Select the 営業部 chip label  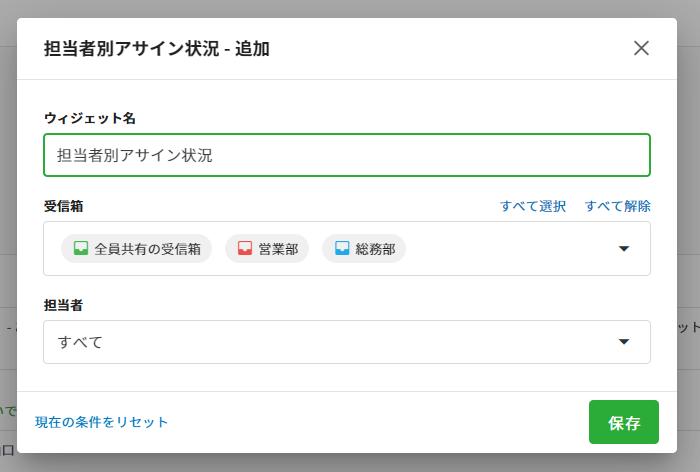278,249
